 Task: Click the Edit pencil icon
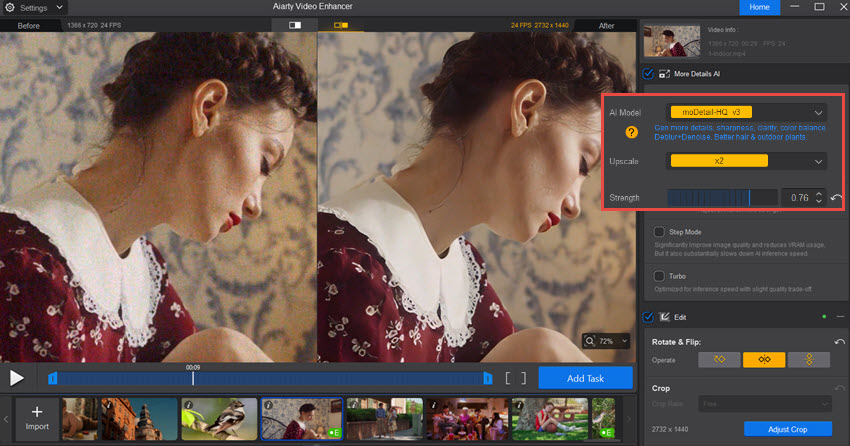tap(664, 317)
